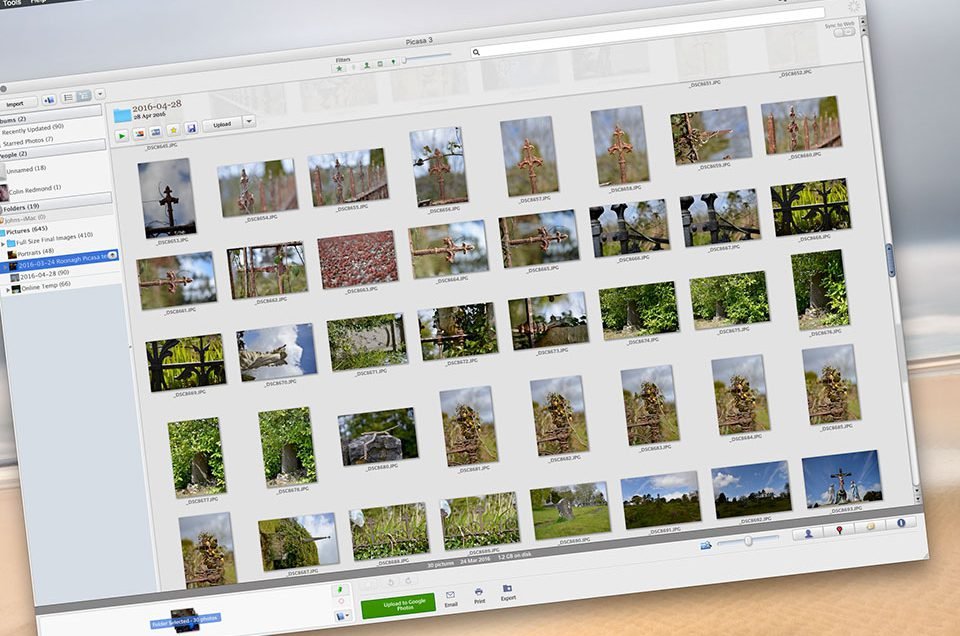Toggle the faces-only filter
Image resolution: width=960 pixels, height=636 pixels.
pyautogui.click(x=366, y=65)
